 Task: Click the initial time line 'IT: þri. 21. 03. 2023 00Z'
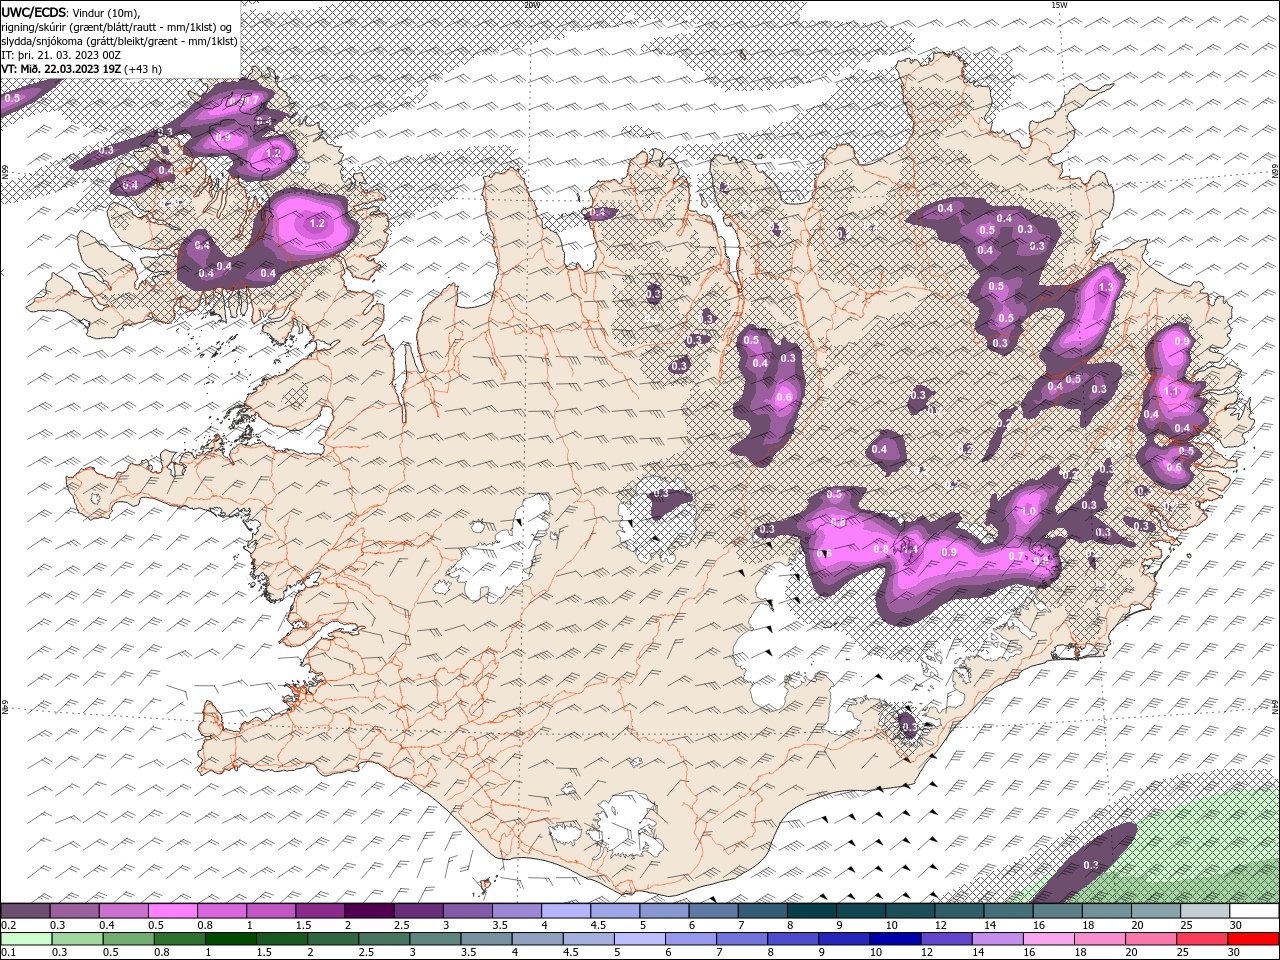[x=59, y=55]
